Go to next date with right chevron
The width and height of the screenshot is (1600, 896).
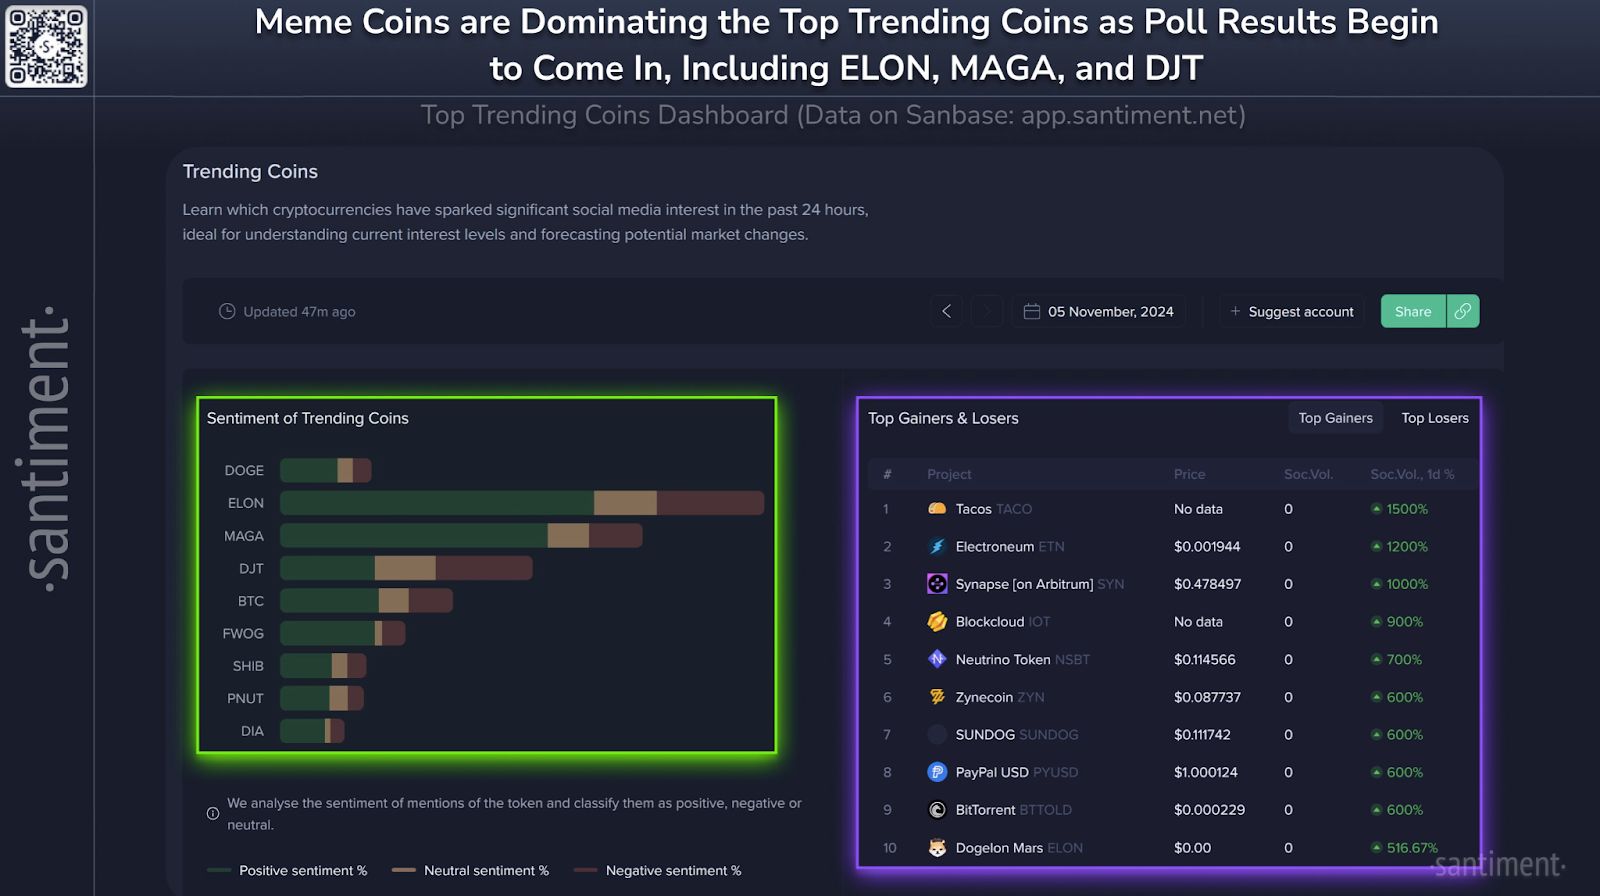point(986,311)
